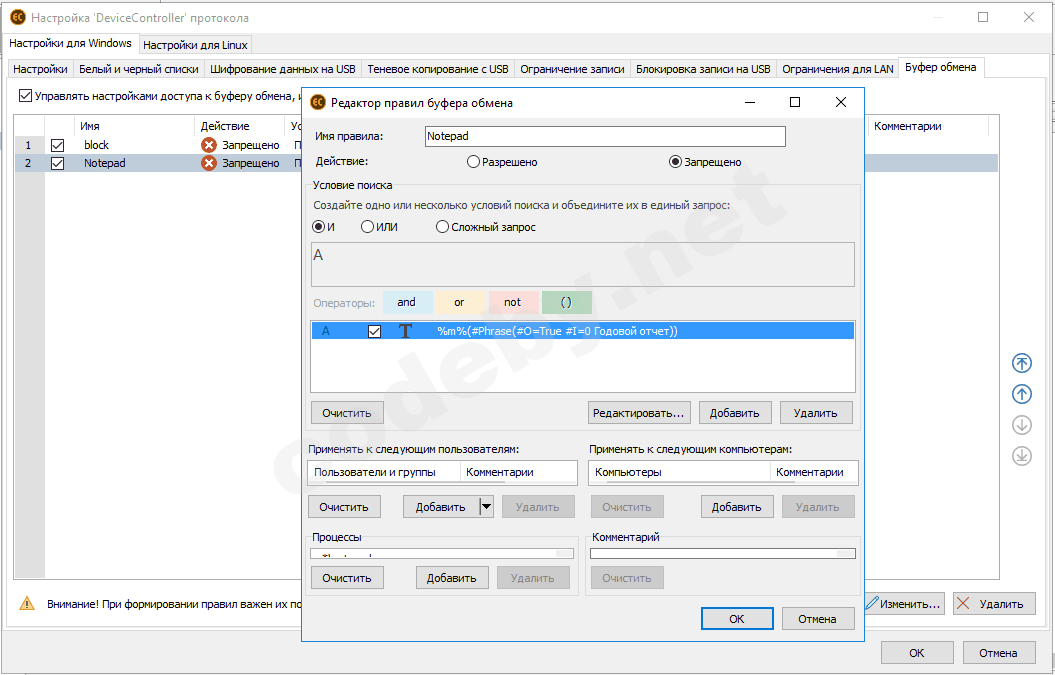Click Отмена in rule editor dialog
The width and height of the screenshot is (1055, 675).
[x=817, y=618]
